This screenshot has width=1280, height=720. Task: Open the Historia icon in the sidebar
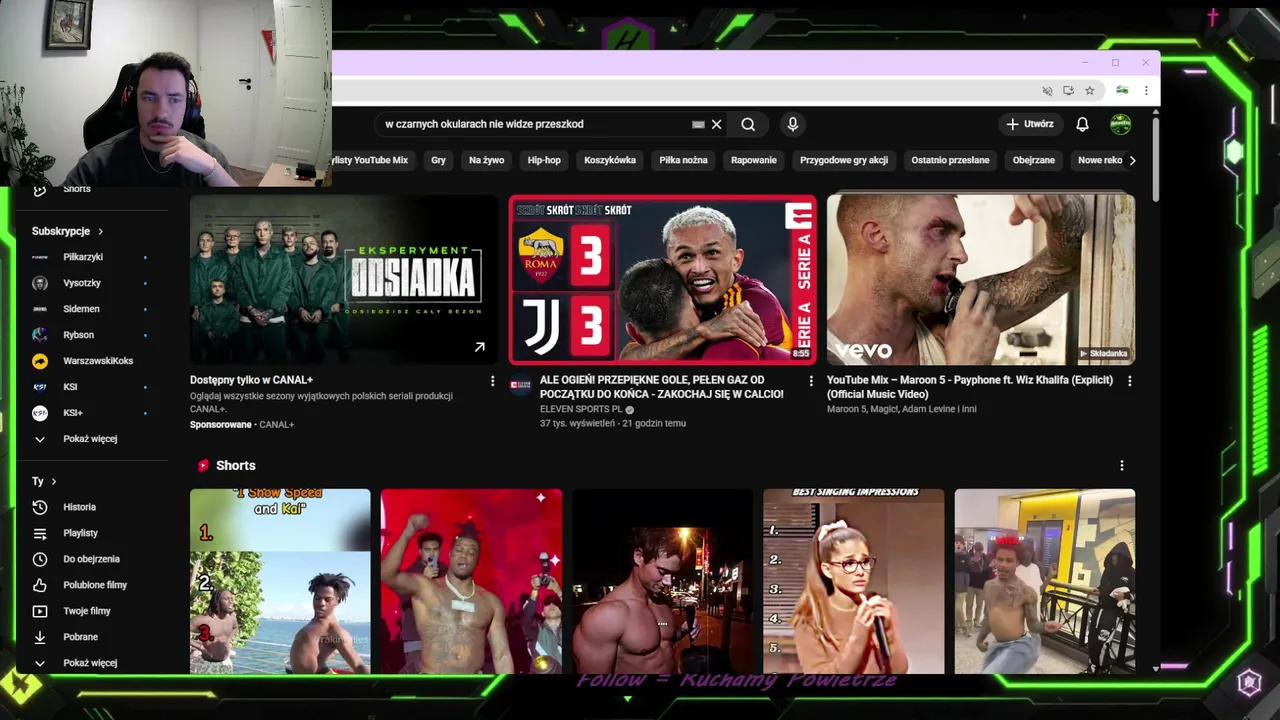(x=40, y=507)
